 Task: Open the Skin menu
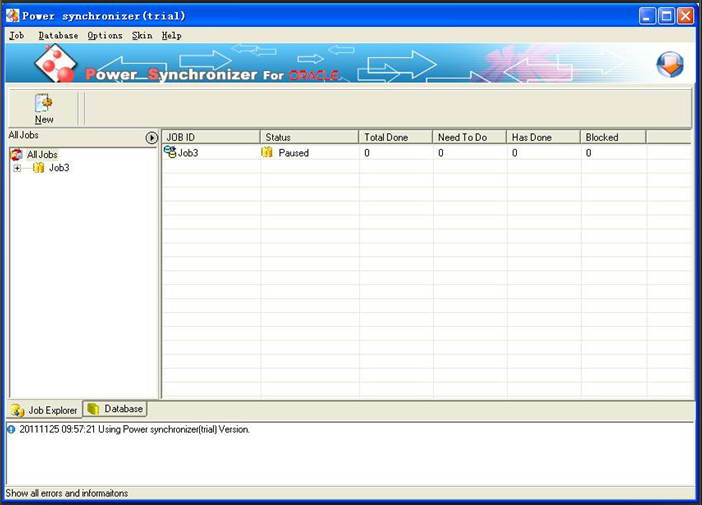142,35
